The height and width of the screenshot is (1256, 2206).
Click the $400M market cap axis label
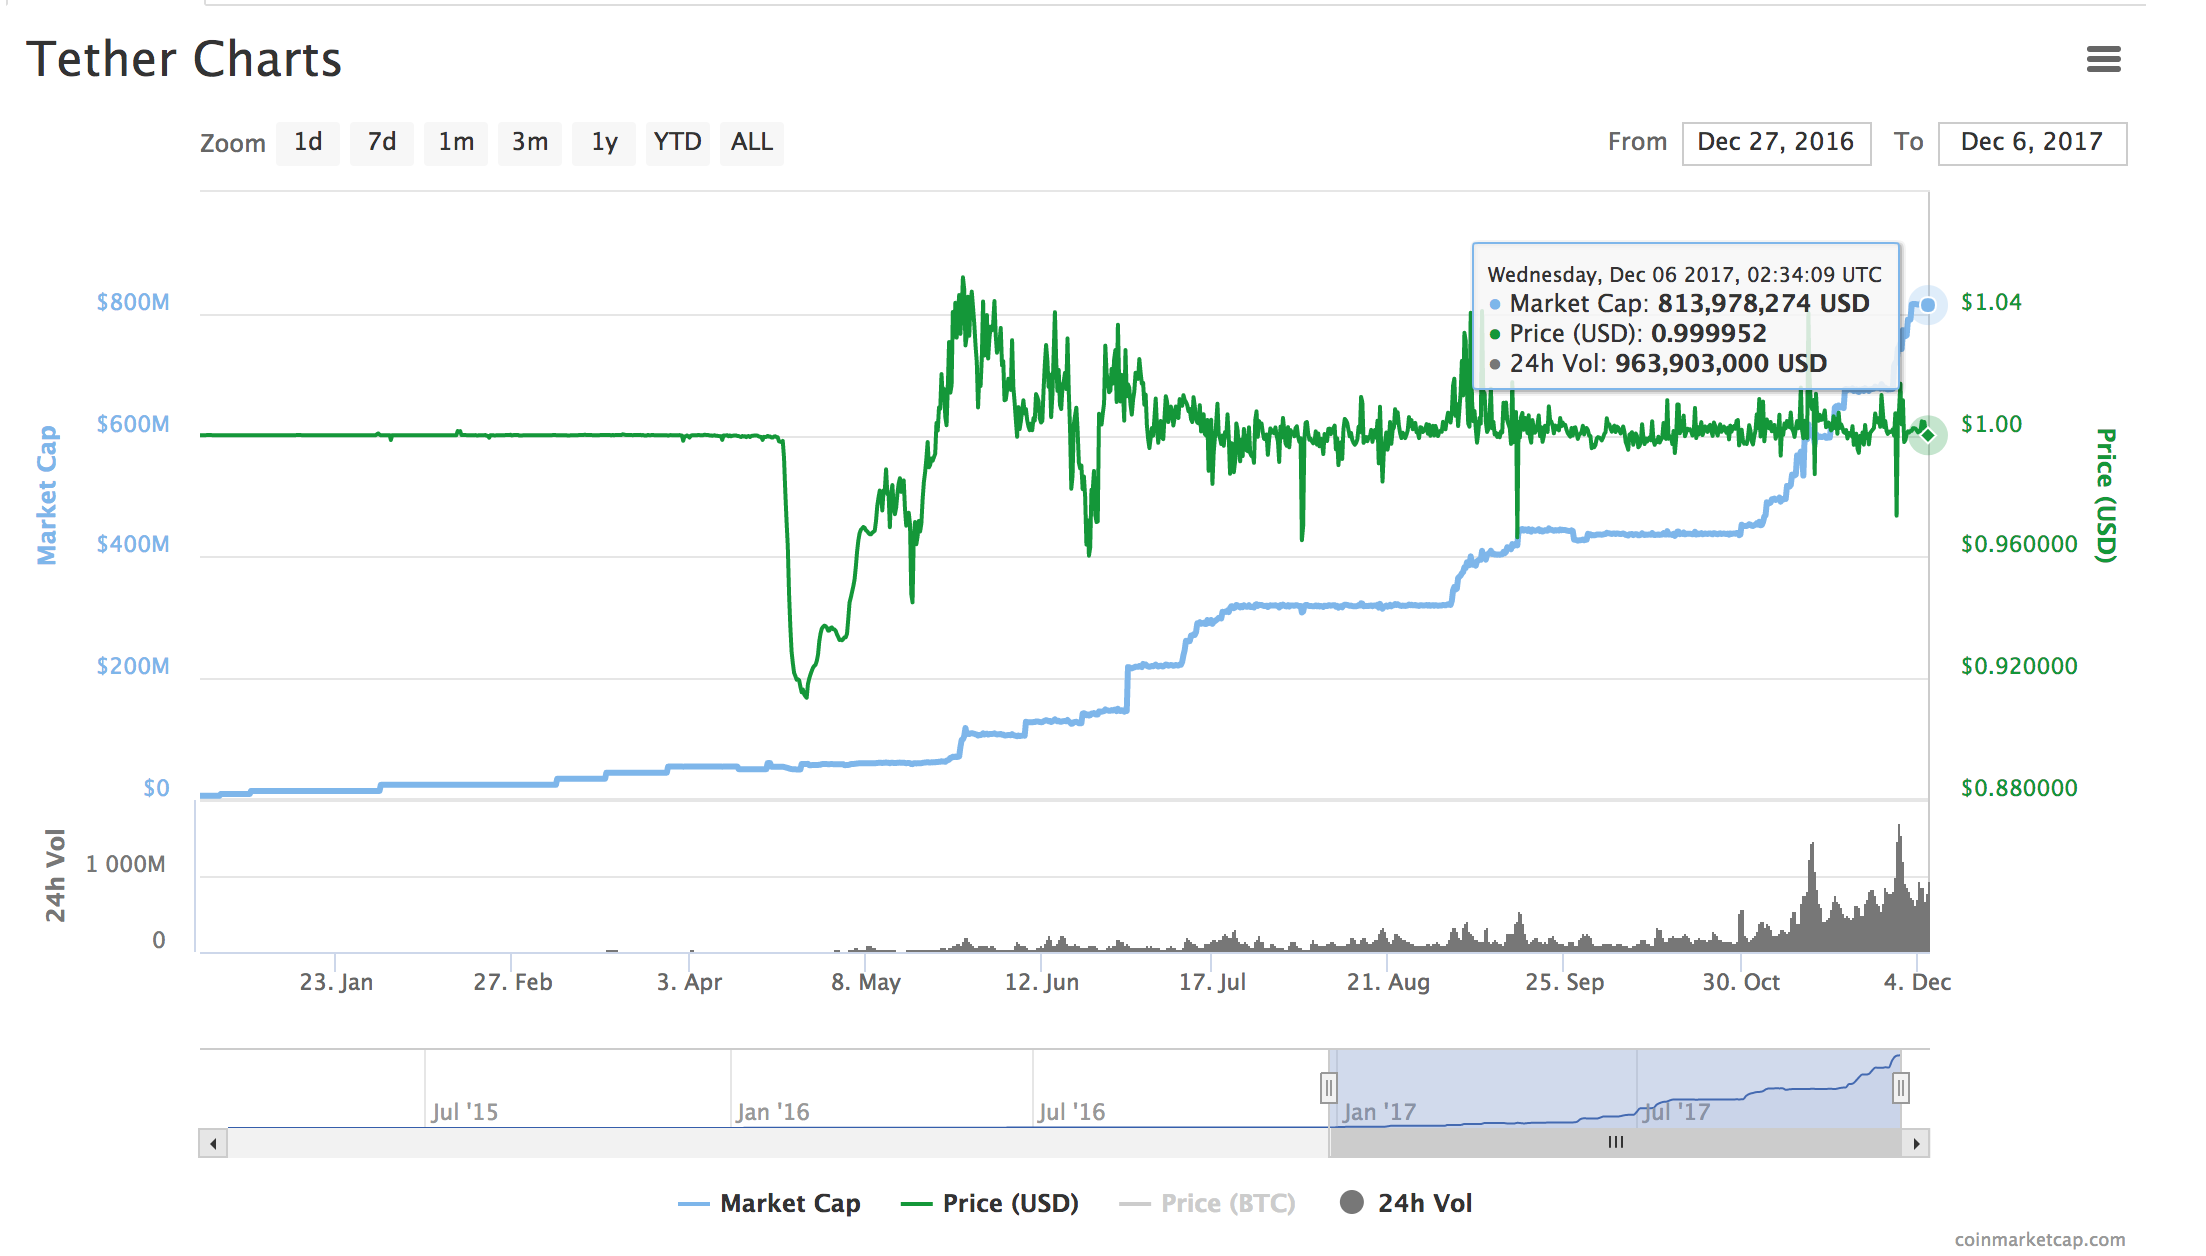pos(133,544)
